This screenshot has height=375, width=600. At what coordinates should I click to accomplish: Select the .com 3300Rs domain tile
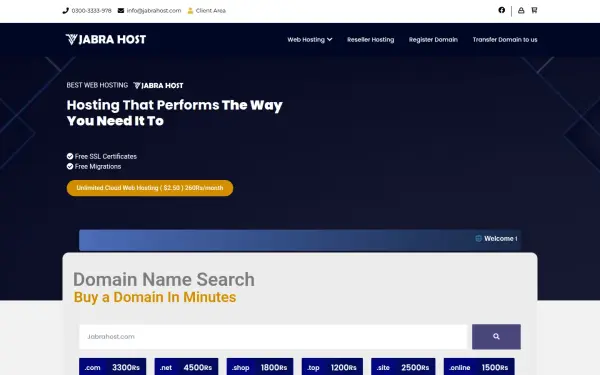pyautogui.click(x=112, y=367)
